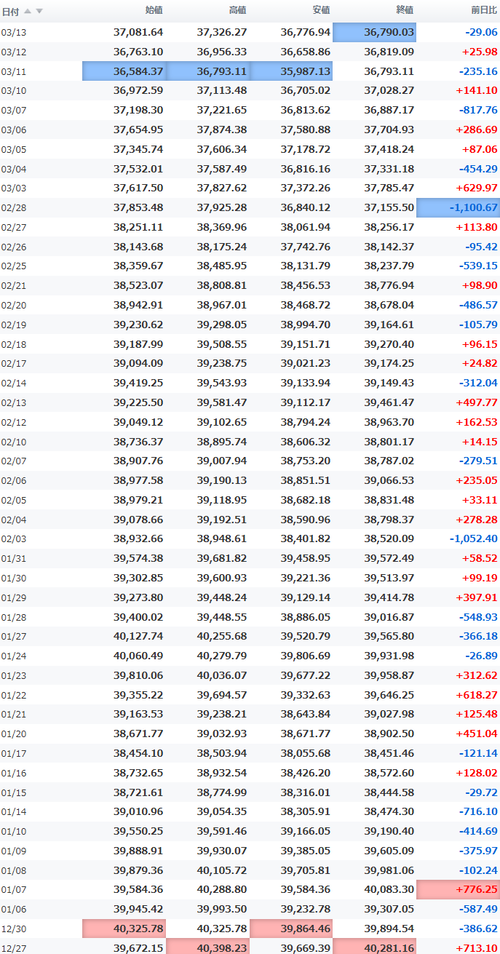Select the +618.27 change on 01/22
This screenshot has height=954, width=500.
click(477, 694)
